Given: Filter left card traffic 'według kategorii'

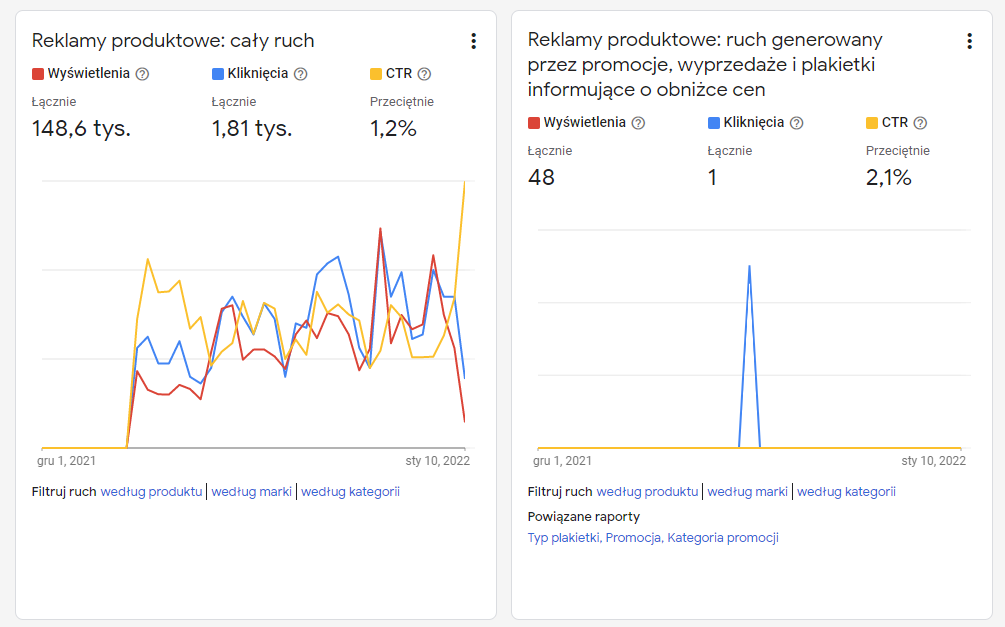Looking at the screenshot, I should [x=351, y=492].
